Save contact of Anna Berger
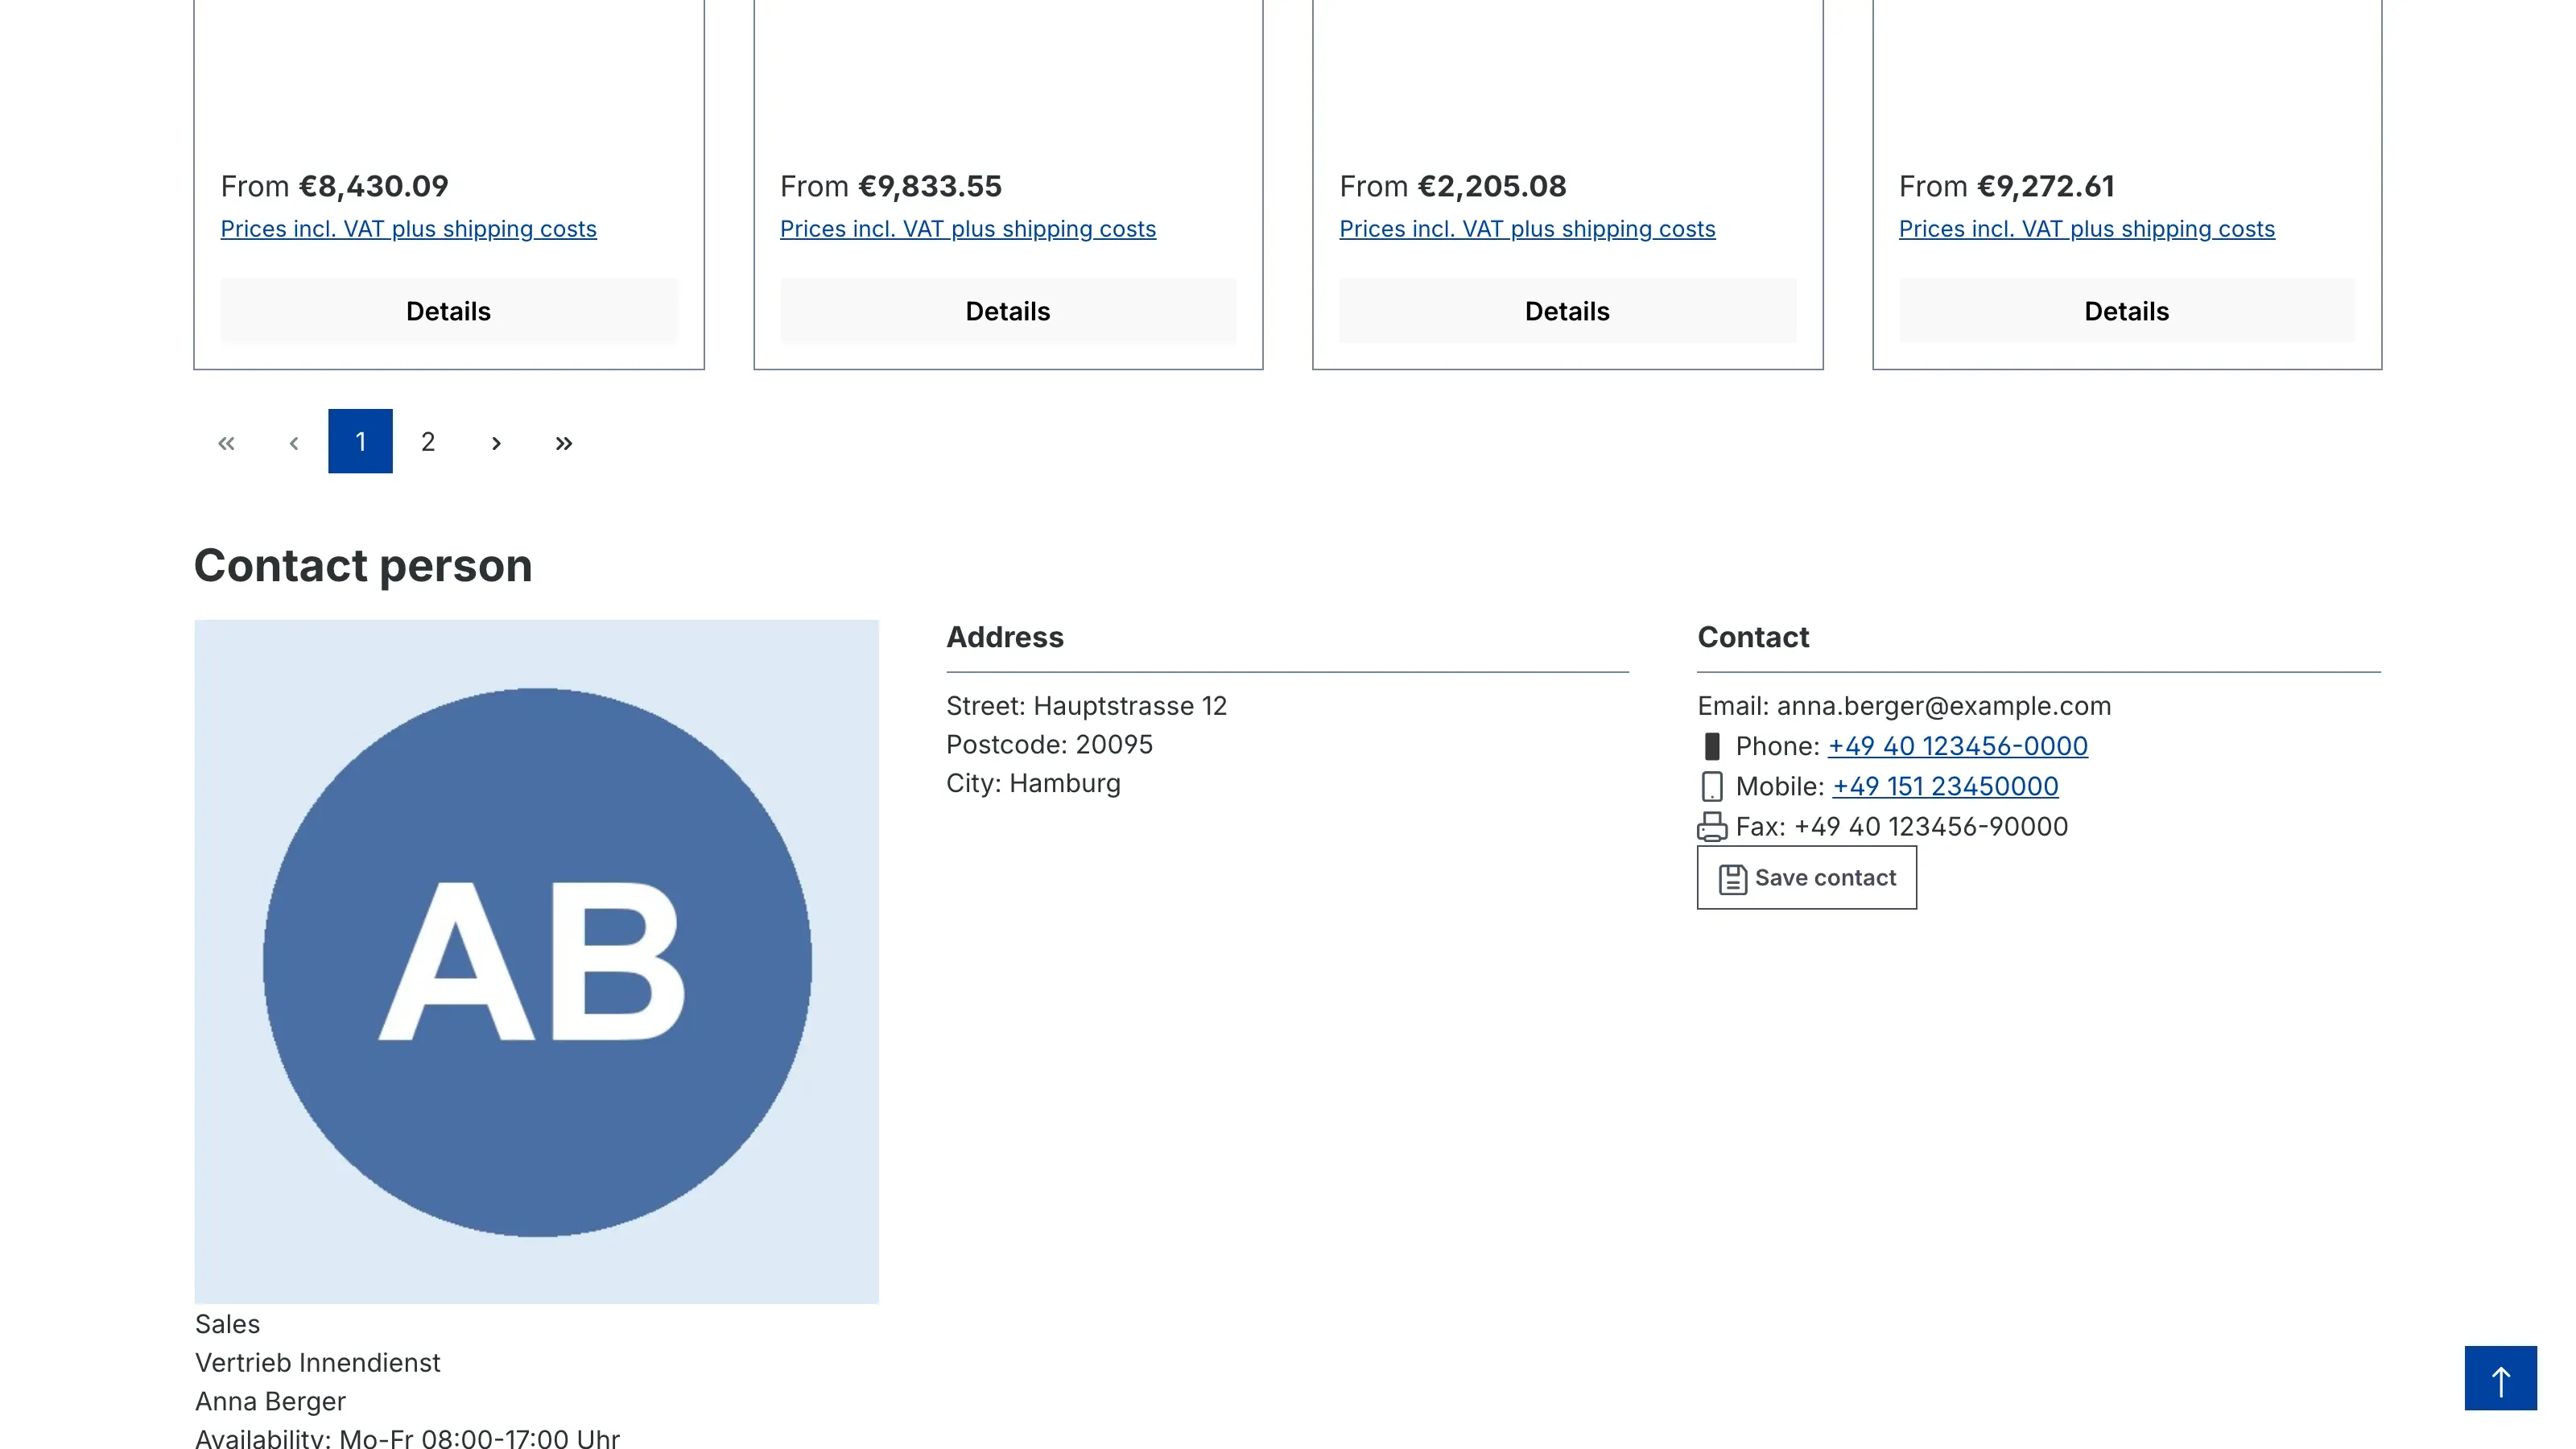This screenshot has width=2576, height=1449. (1807, 878)
